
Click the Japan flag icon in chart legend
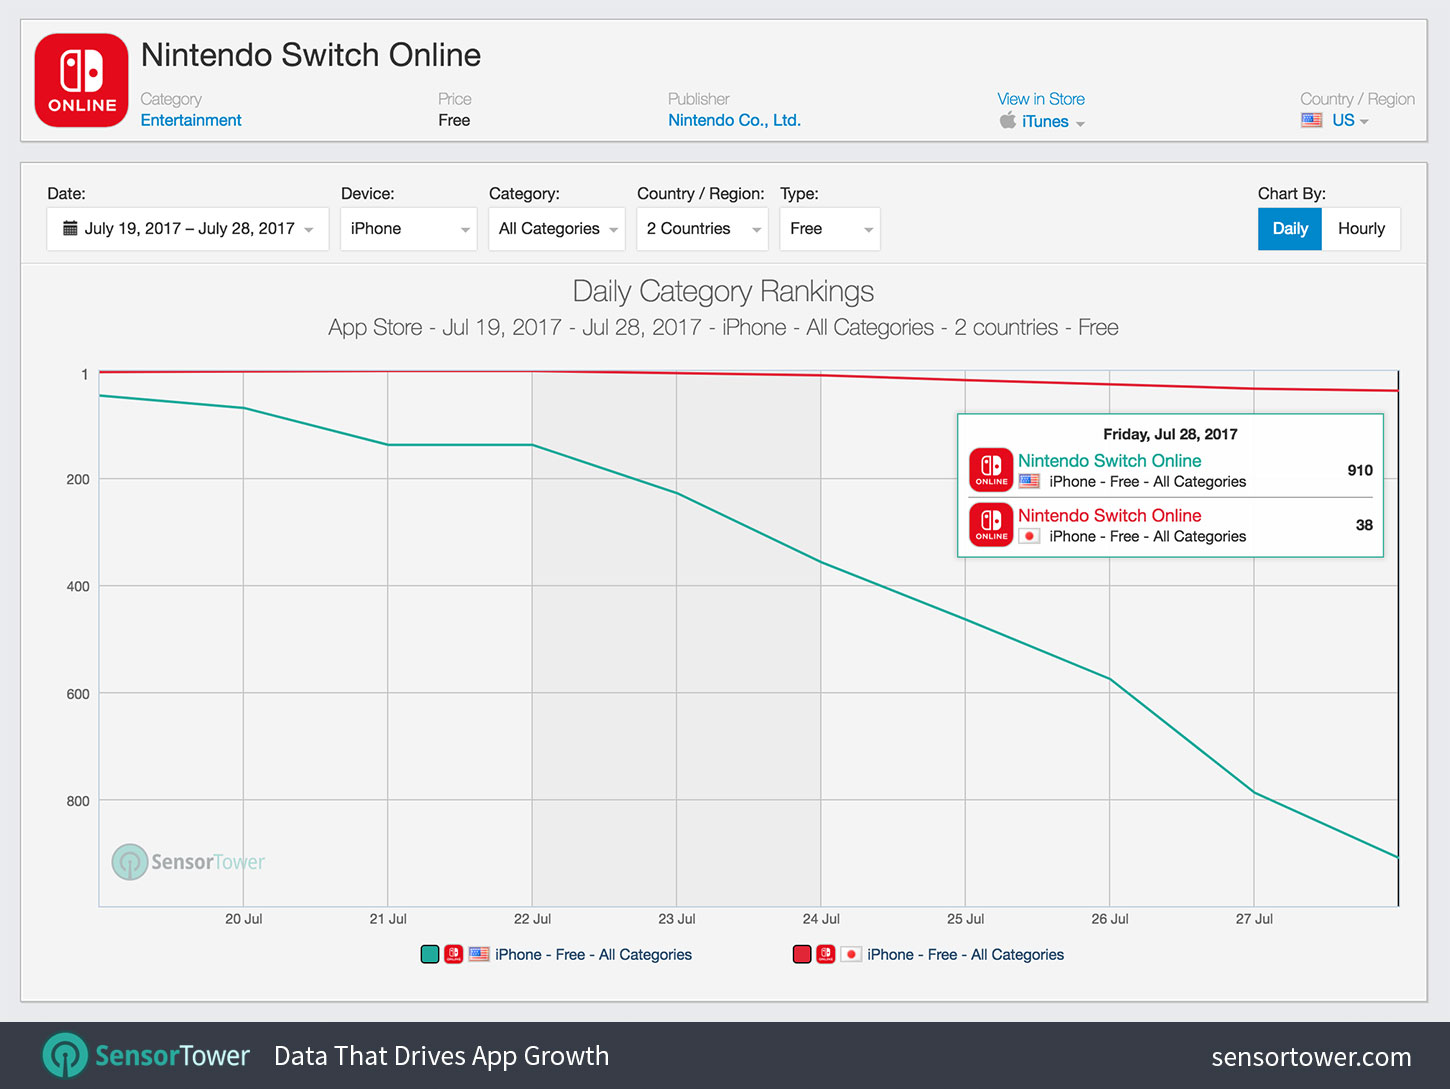click(851, 954)
